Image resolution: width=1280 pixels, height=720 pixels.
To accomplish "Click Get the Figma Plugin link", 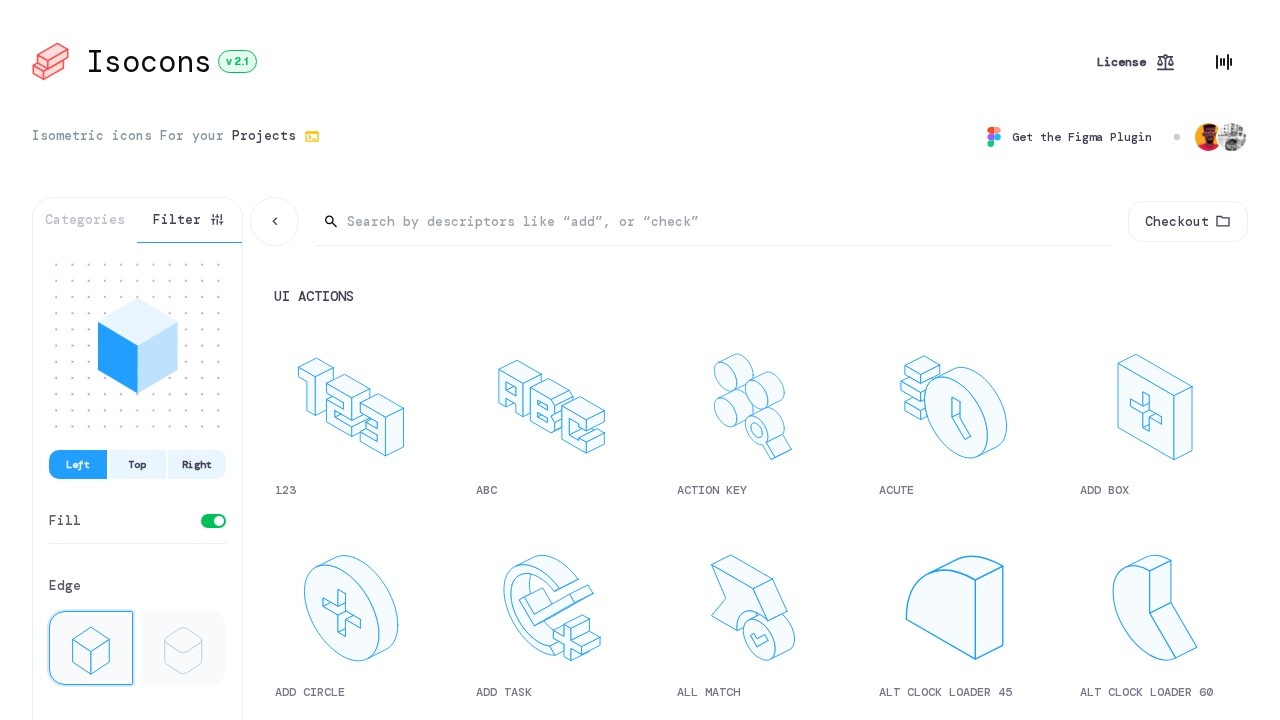I will click(1081, 137).
